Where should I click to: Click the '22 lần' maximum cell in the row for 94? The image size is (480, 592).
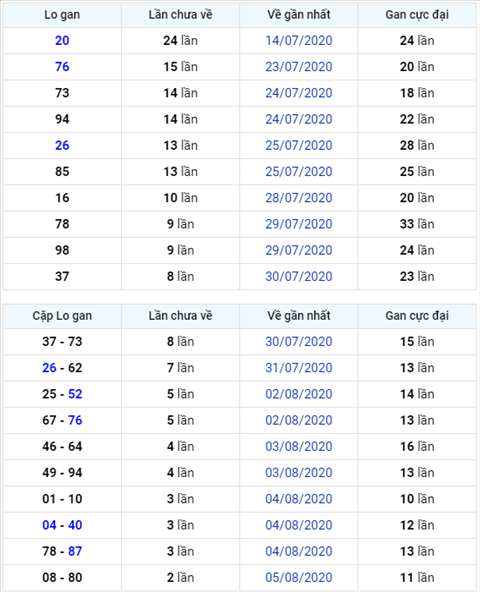coord(417,119)
